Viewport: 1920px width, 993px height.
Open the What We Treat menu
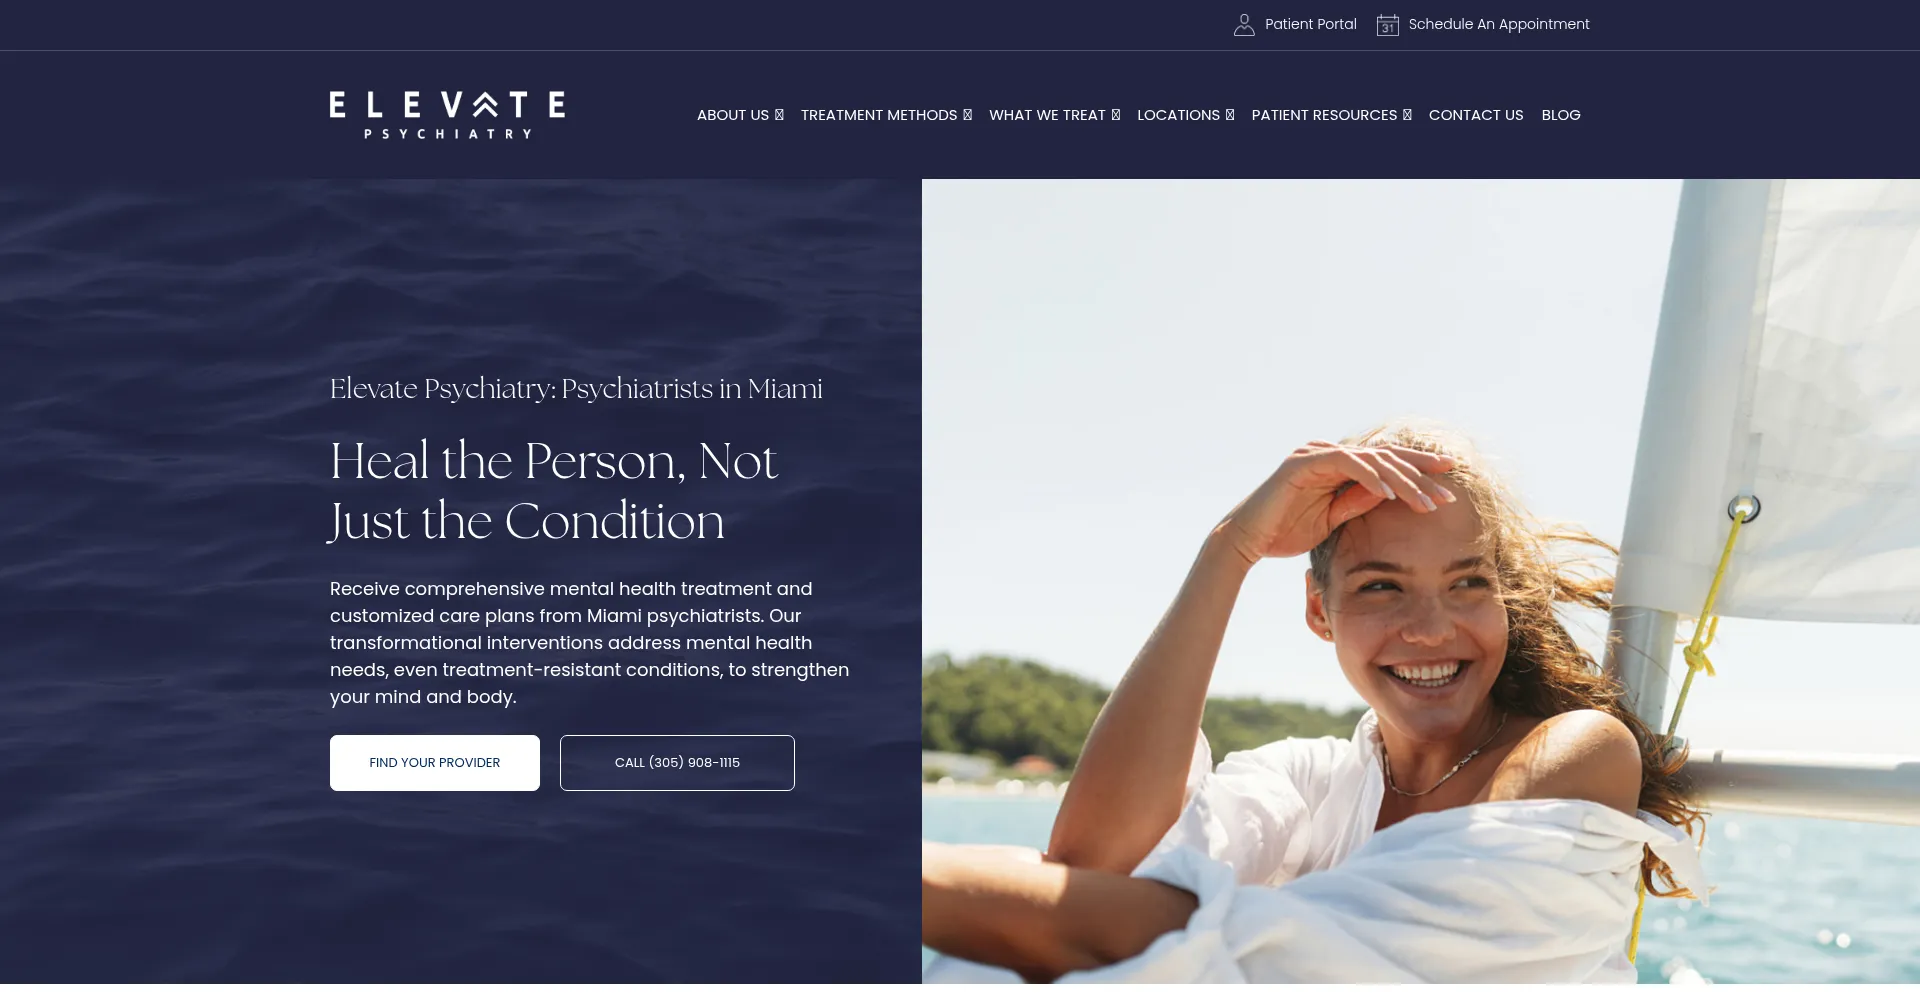(1047, 115)
